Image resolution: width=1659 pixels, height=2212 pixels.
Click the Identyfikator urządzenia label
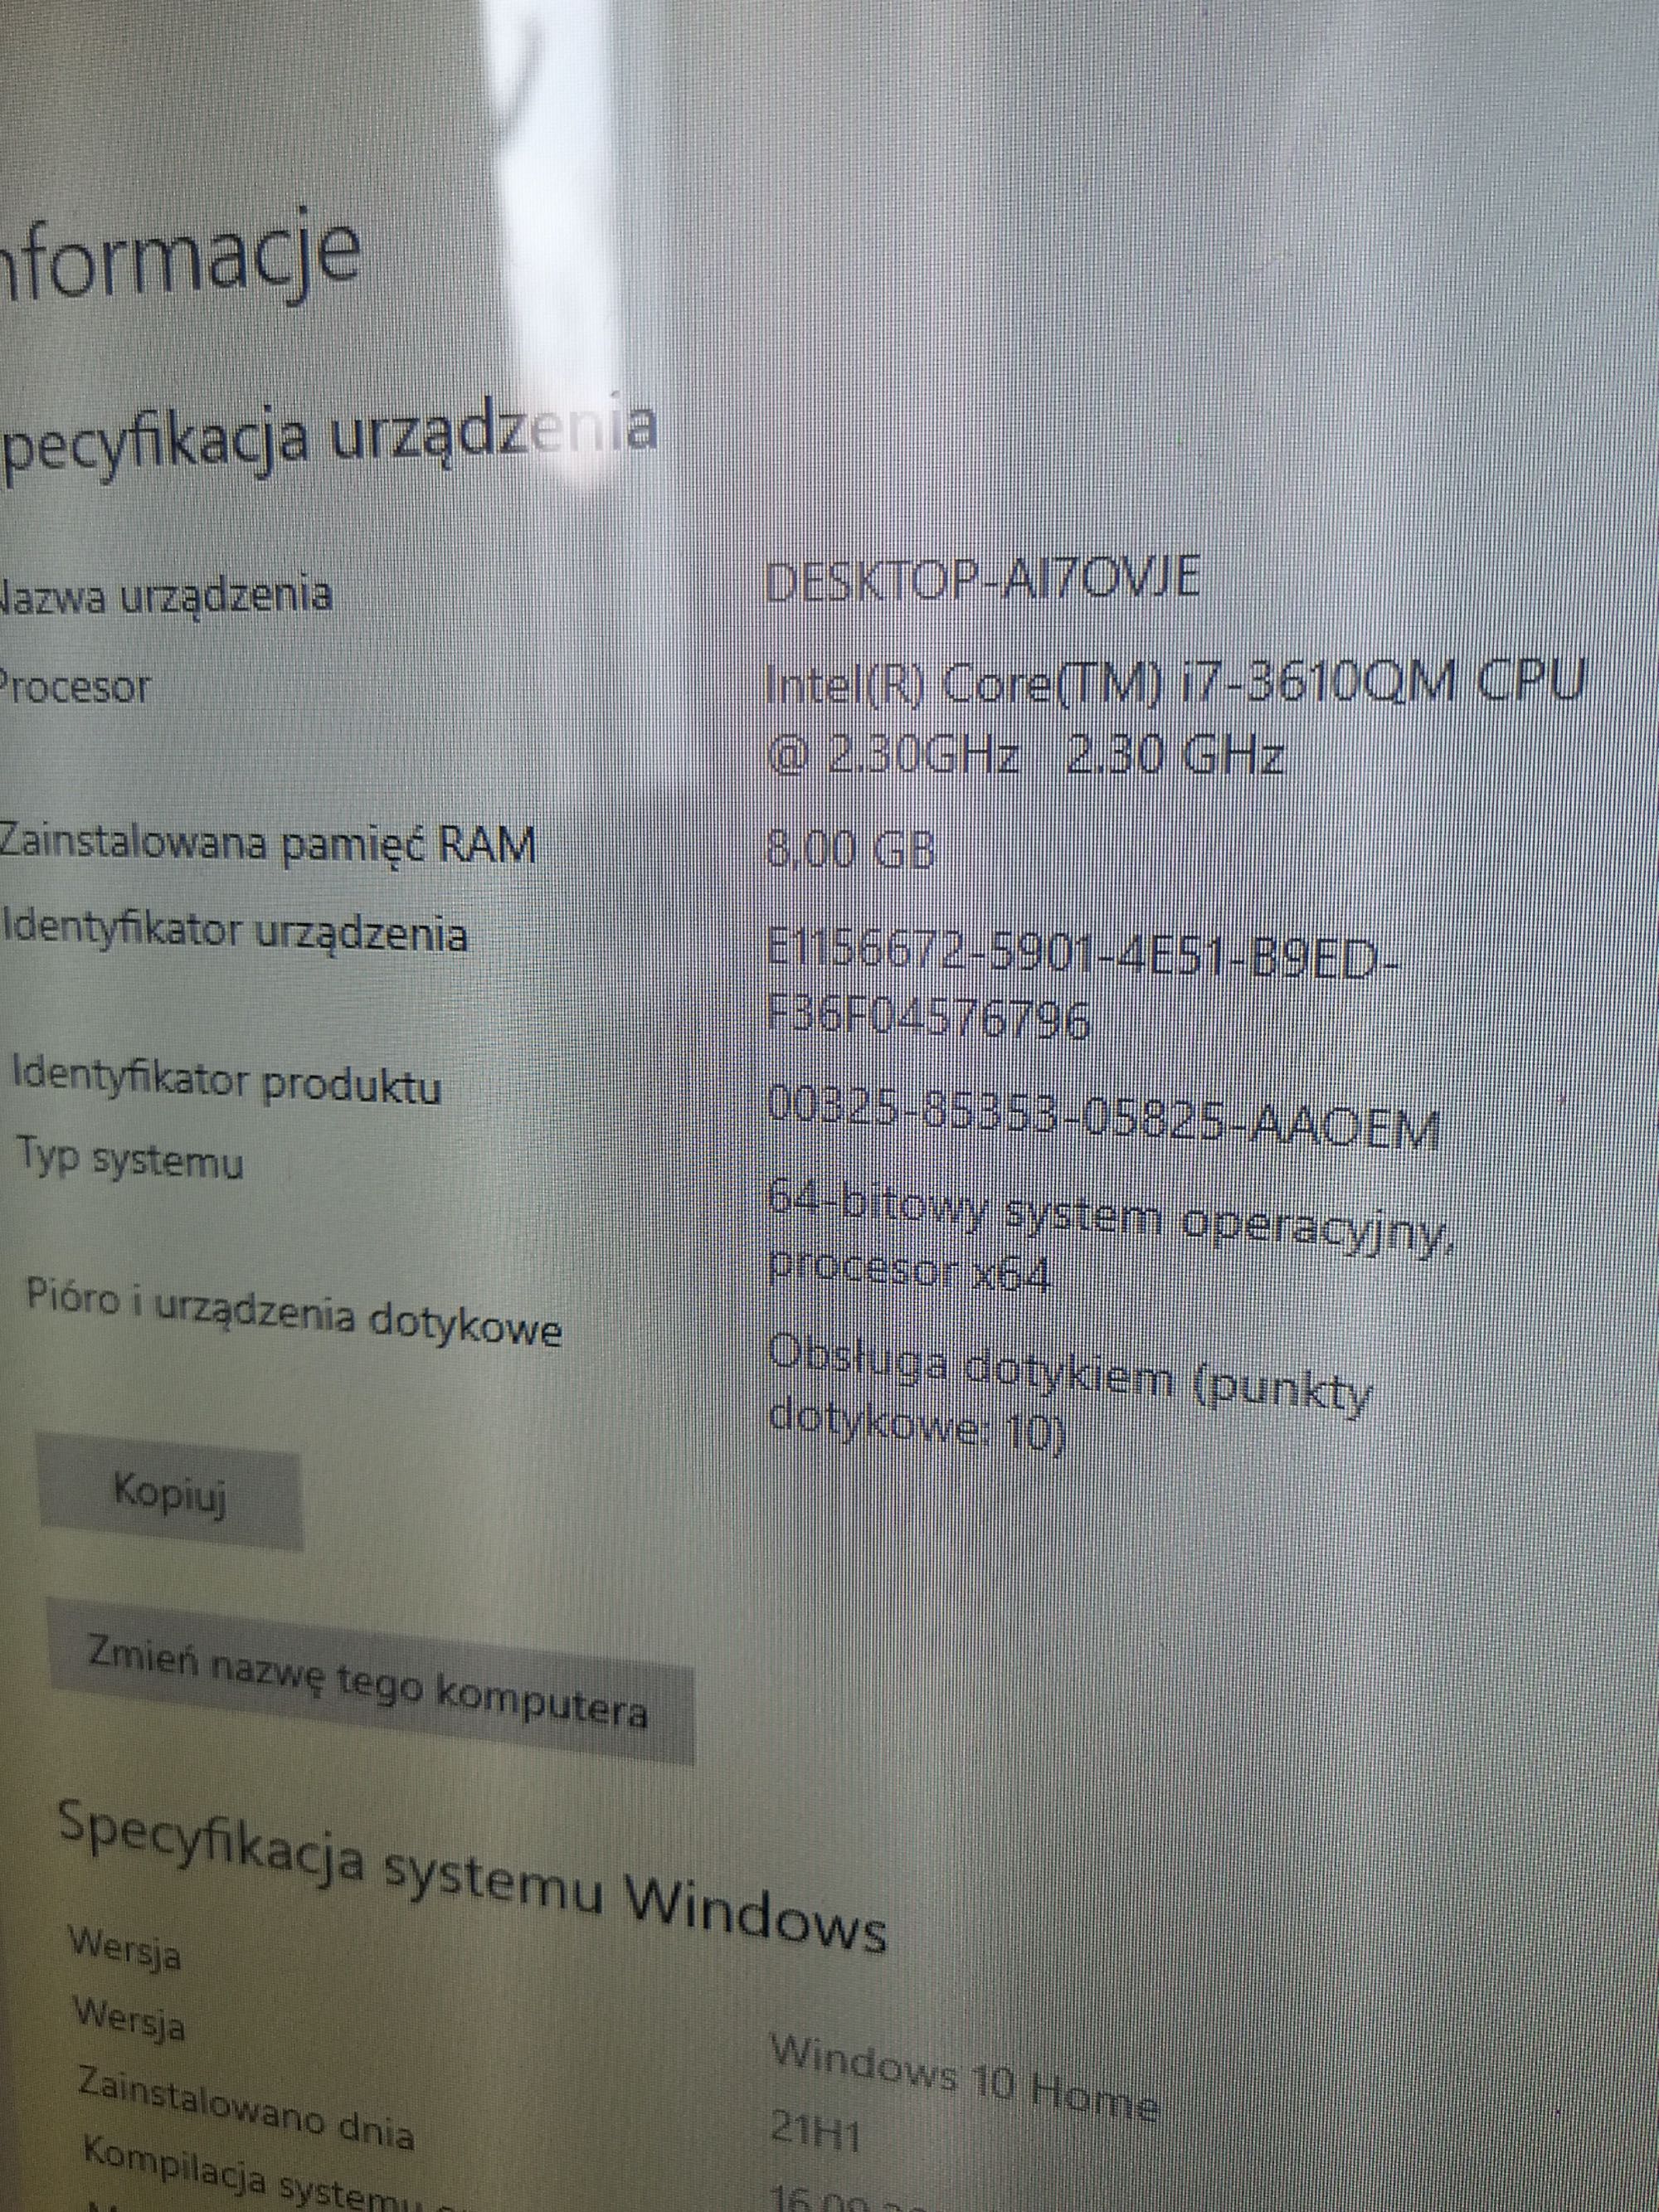235,932
